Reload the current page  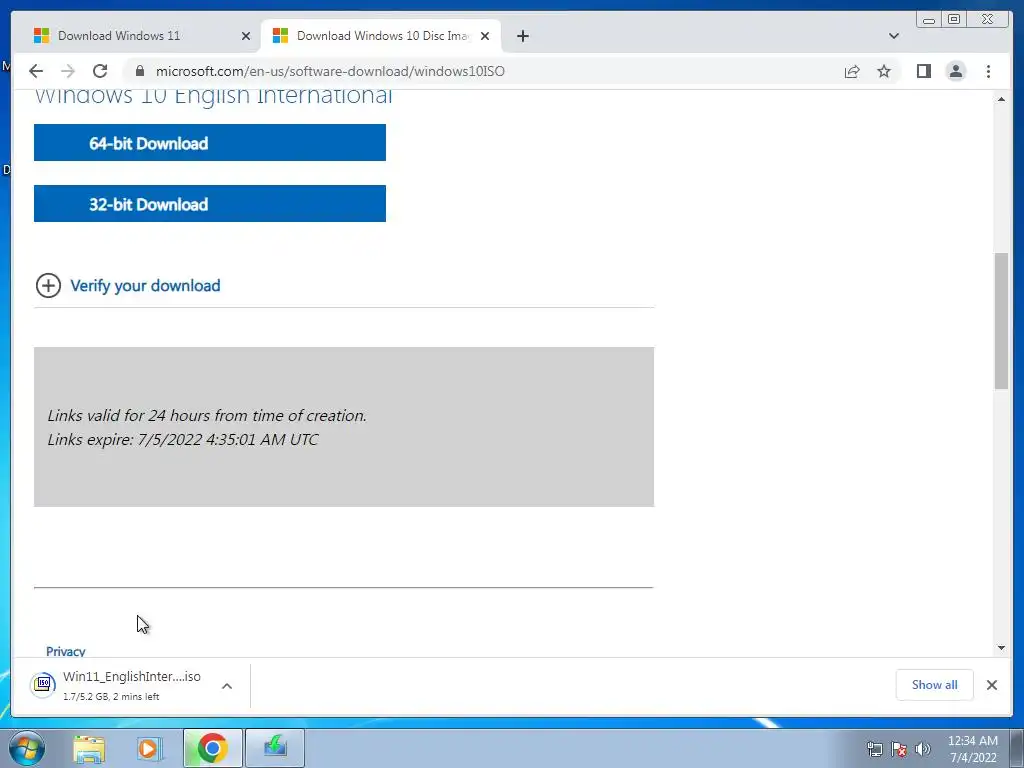pyautogui.click(x=100, y=71)
